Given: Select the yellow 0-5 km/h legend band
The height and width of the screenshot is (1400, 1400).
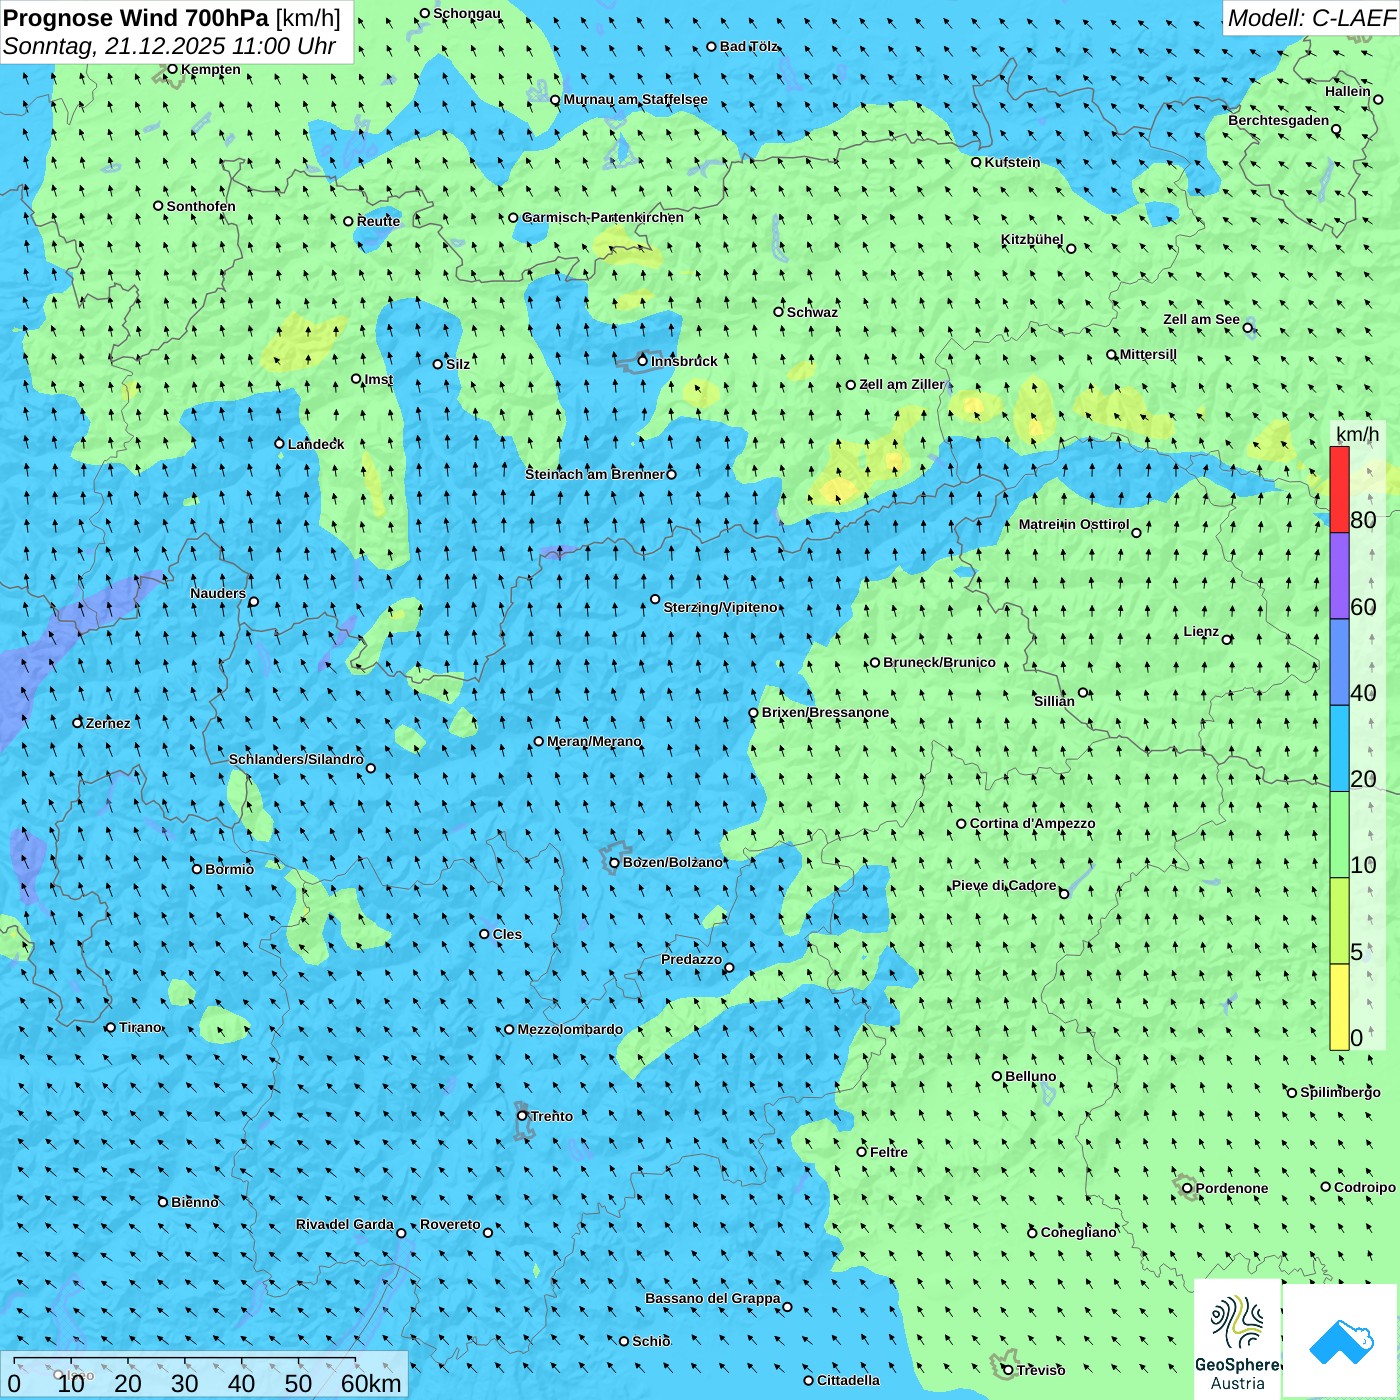Looking at the screenshot, I should (1339, 1007).
